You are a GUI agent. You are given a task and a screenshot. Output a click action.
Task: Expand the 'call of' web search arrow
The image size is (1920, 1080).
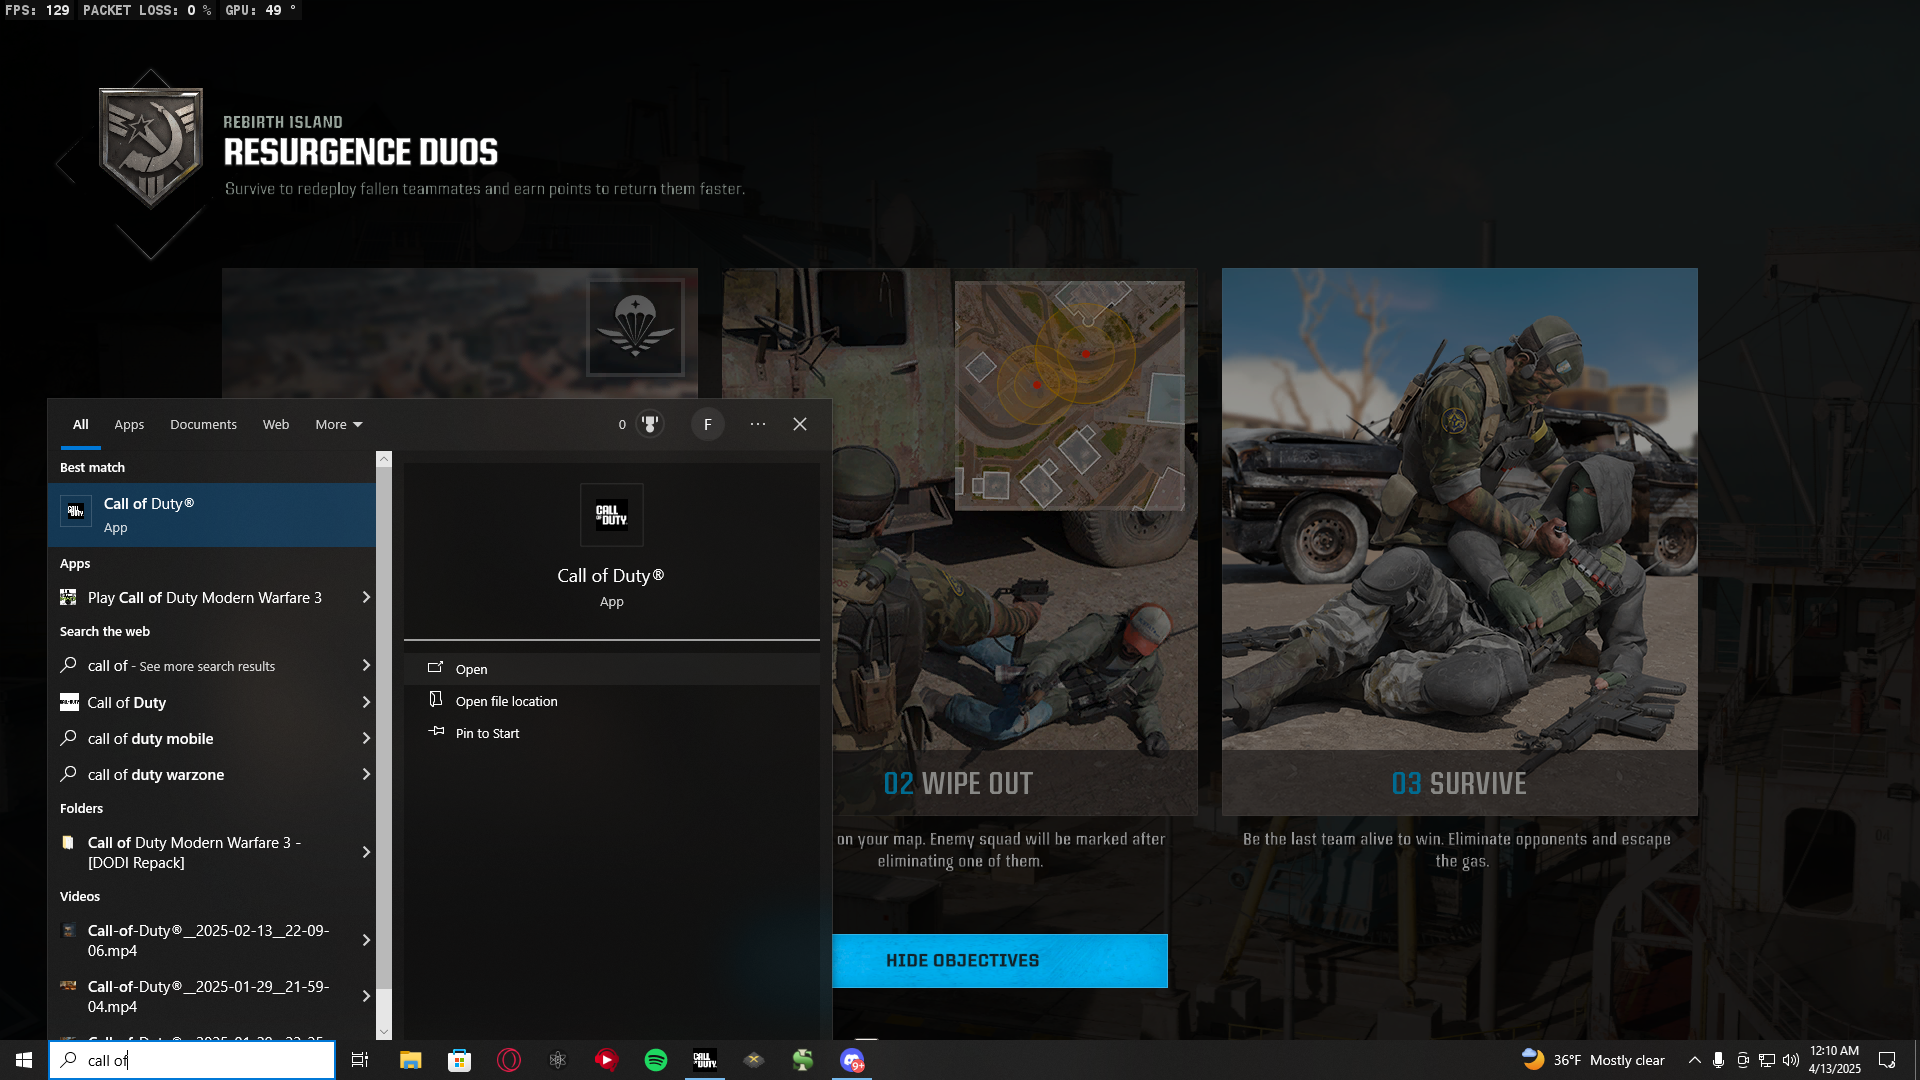(x=366, y=665)
